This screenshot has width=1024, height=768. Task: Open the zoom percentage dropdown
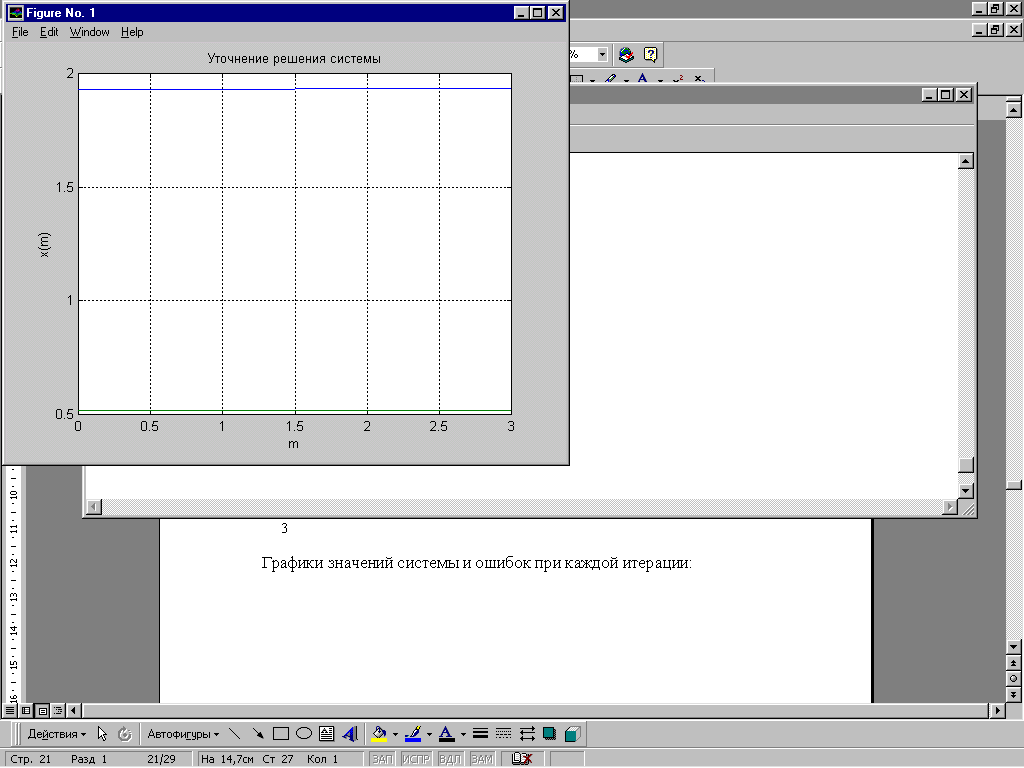tap(602, 55)
